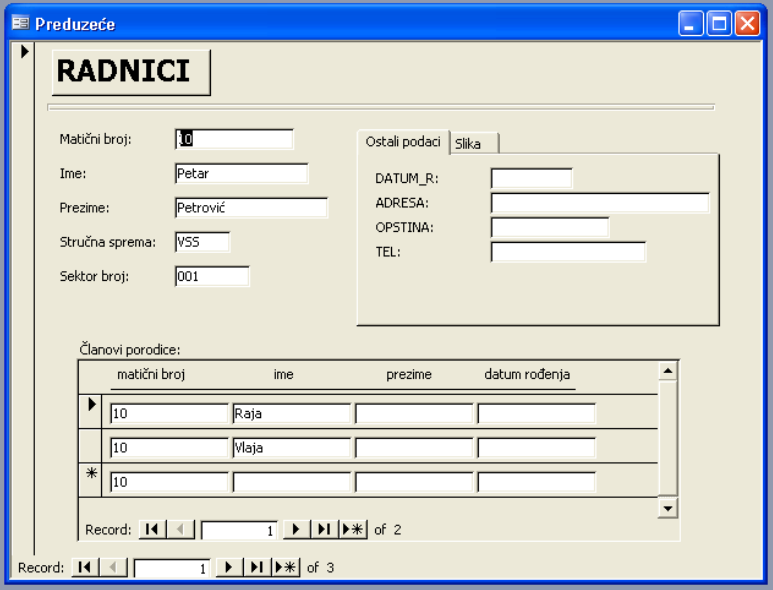Screen dimensions: 773x590
Task: Focus the Prezime field containing Petrović
Action: 250,208
